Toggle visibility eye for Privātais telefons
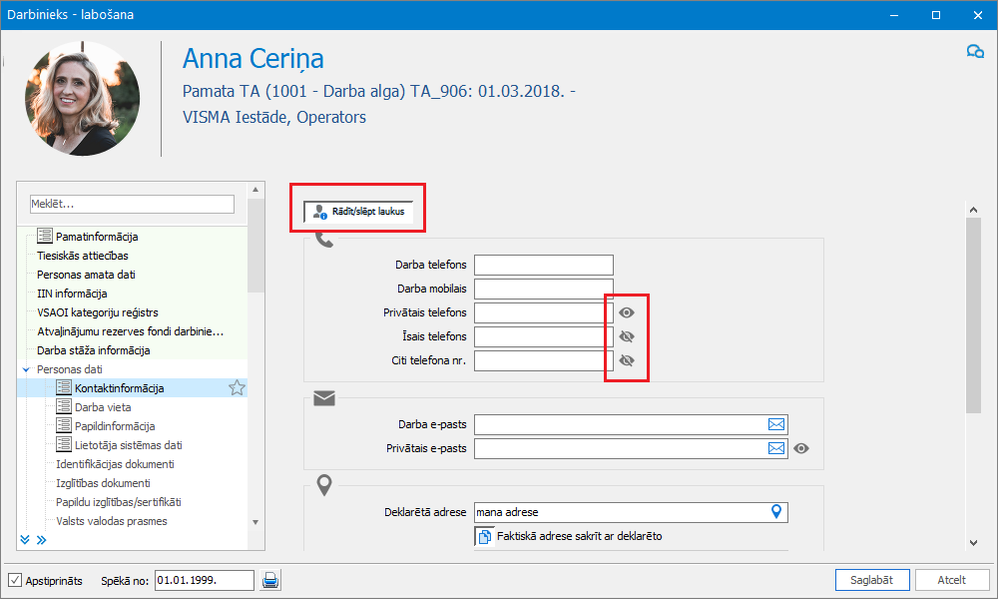 pyautogui.click(x=627, y=313)
